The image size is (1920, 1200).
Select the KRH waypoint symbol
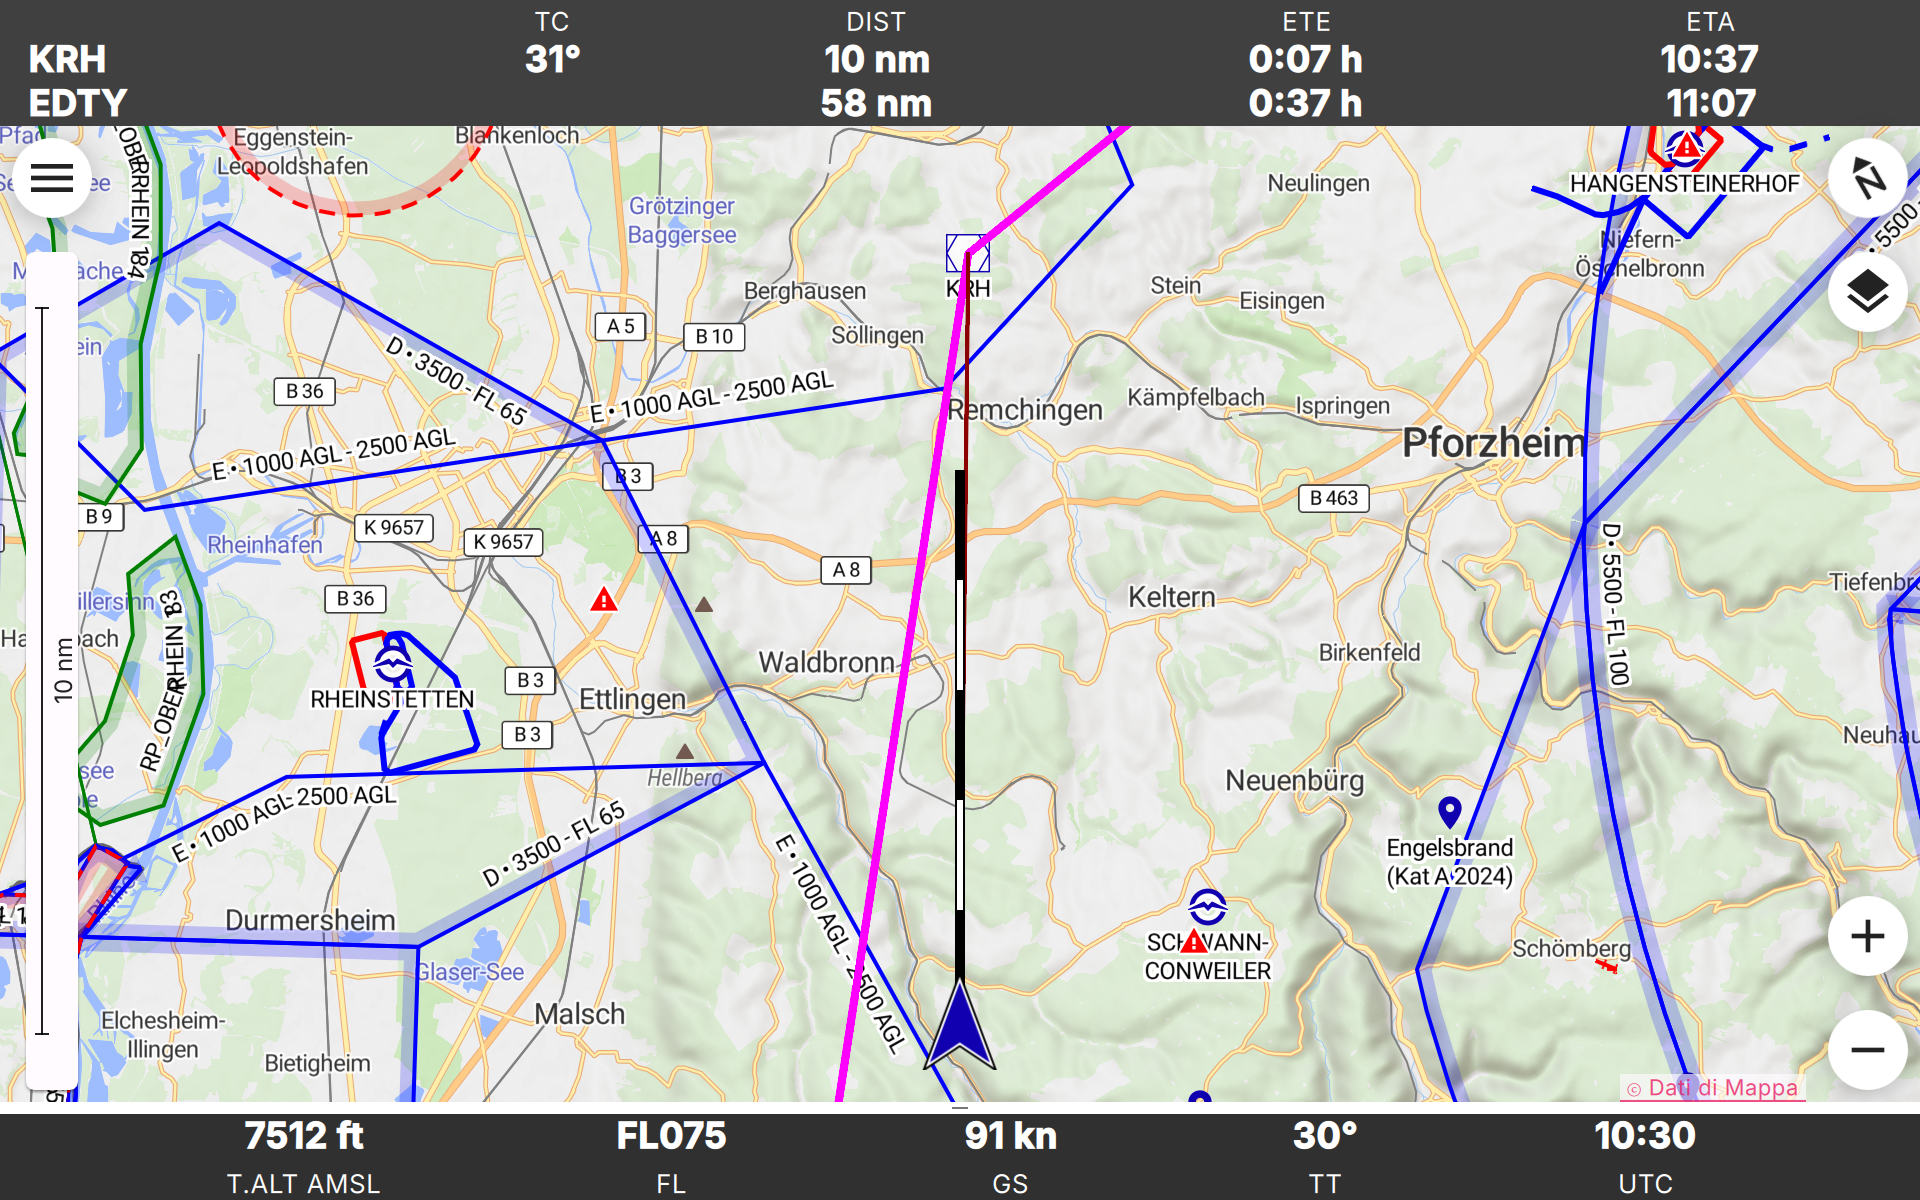pyautogui.click(x=967, y=254)
